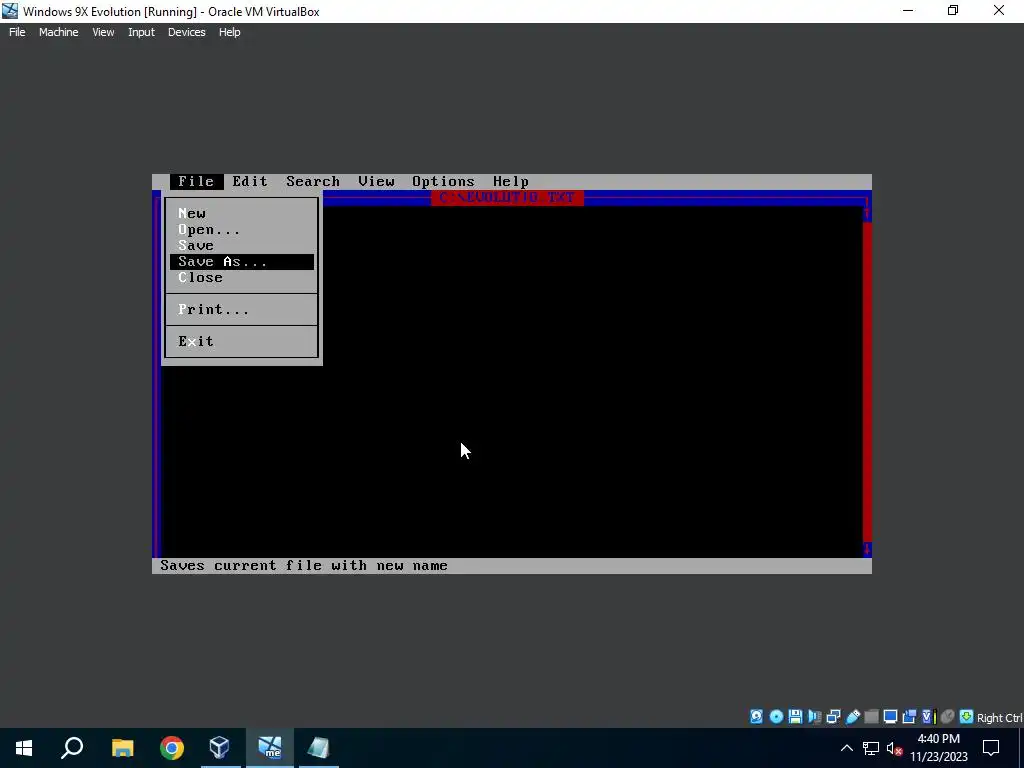Launch Google Chrome from the taskbar
This screenshot has width=1024, height=768.
[x=172, y=748]
